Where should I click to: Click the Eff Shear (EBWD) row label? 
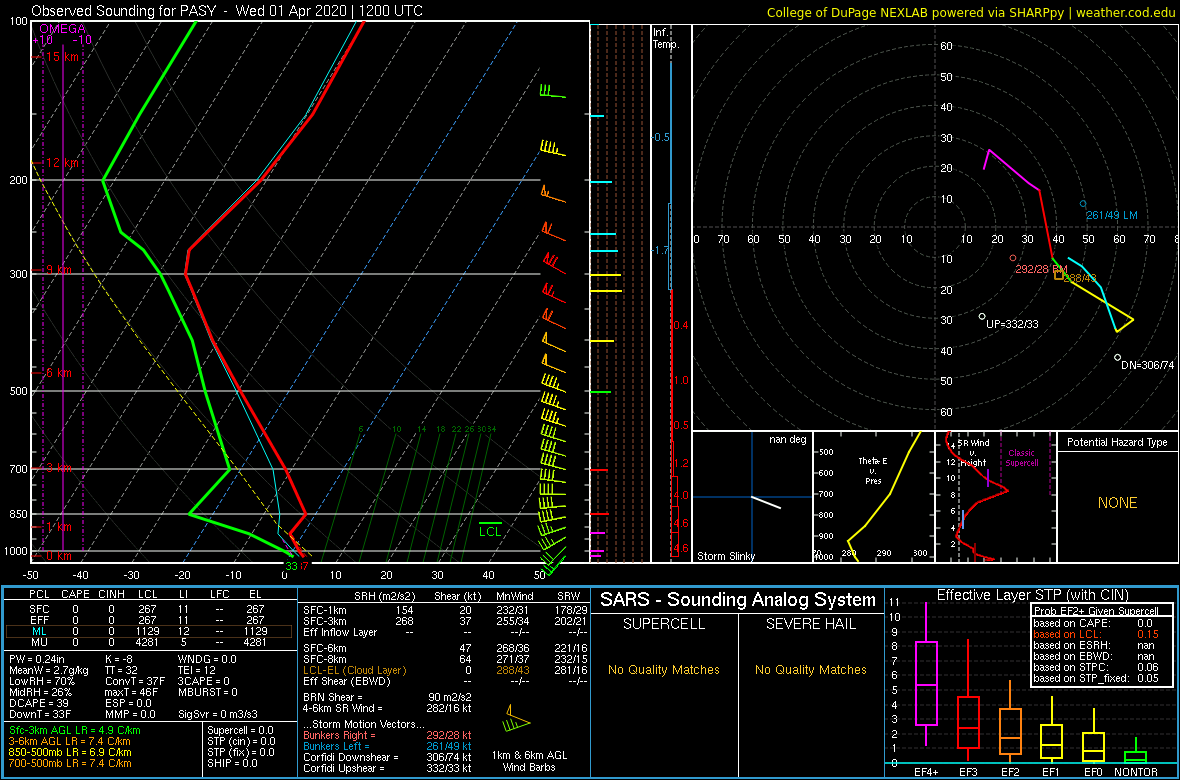point(345,680)
